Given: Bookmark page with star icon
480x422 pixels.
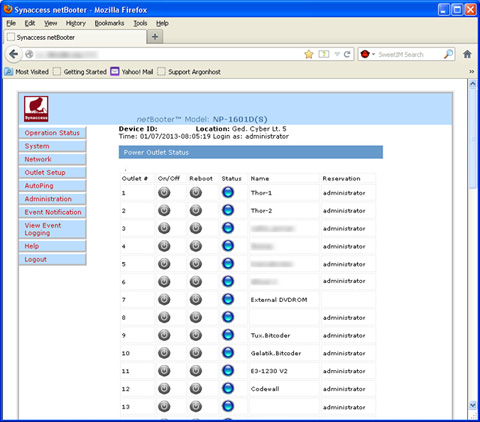Looking at the screenshot, I should [x=309, y=54].
